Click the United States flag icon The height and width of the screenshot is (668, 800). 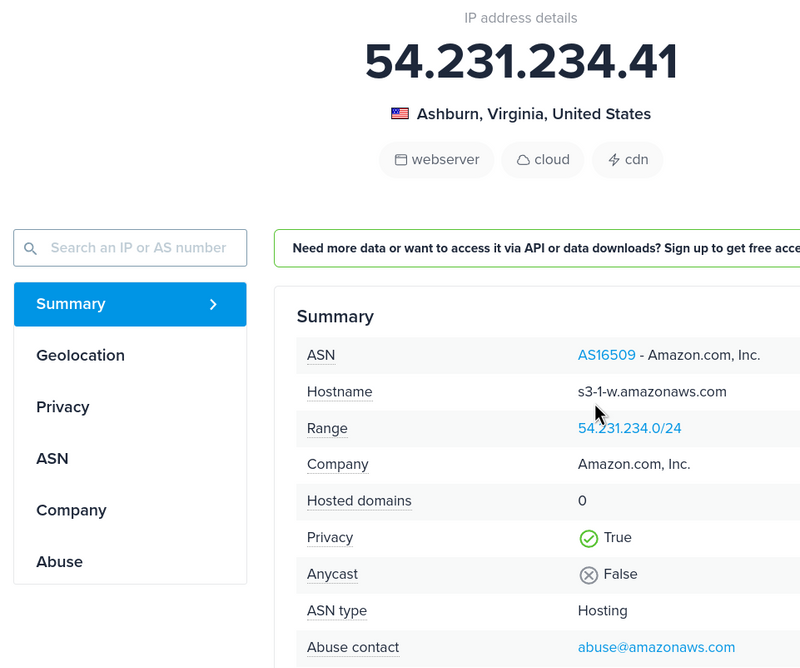point(400,114)
